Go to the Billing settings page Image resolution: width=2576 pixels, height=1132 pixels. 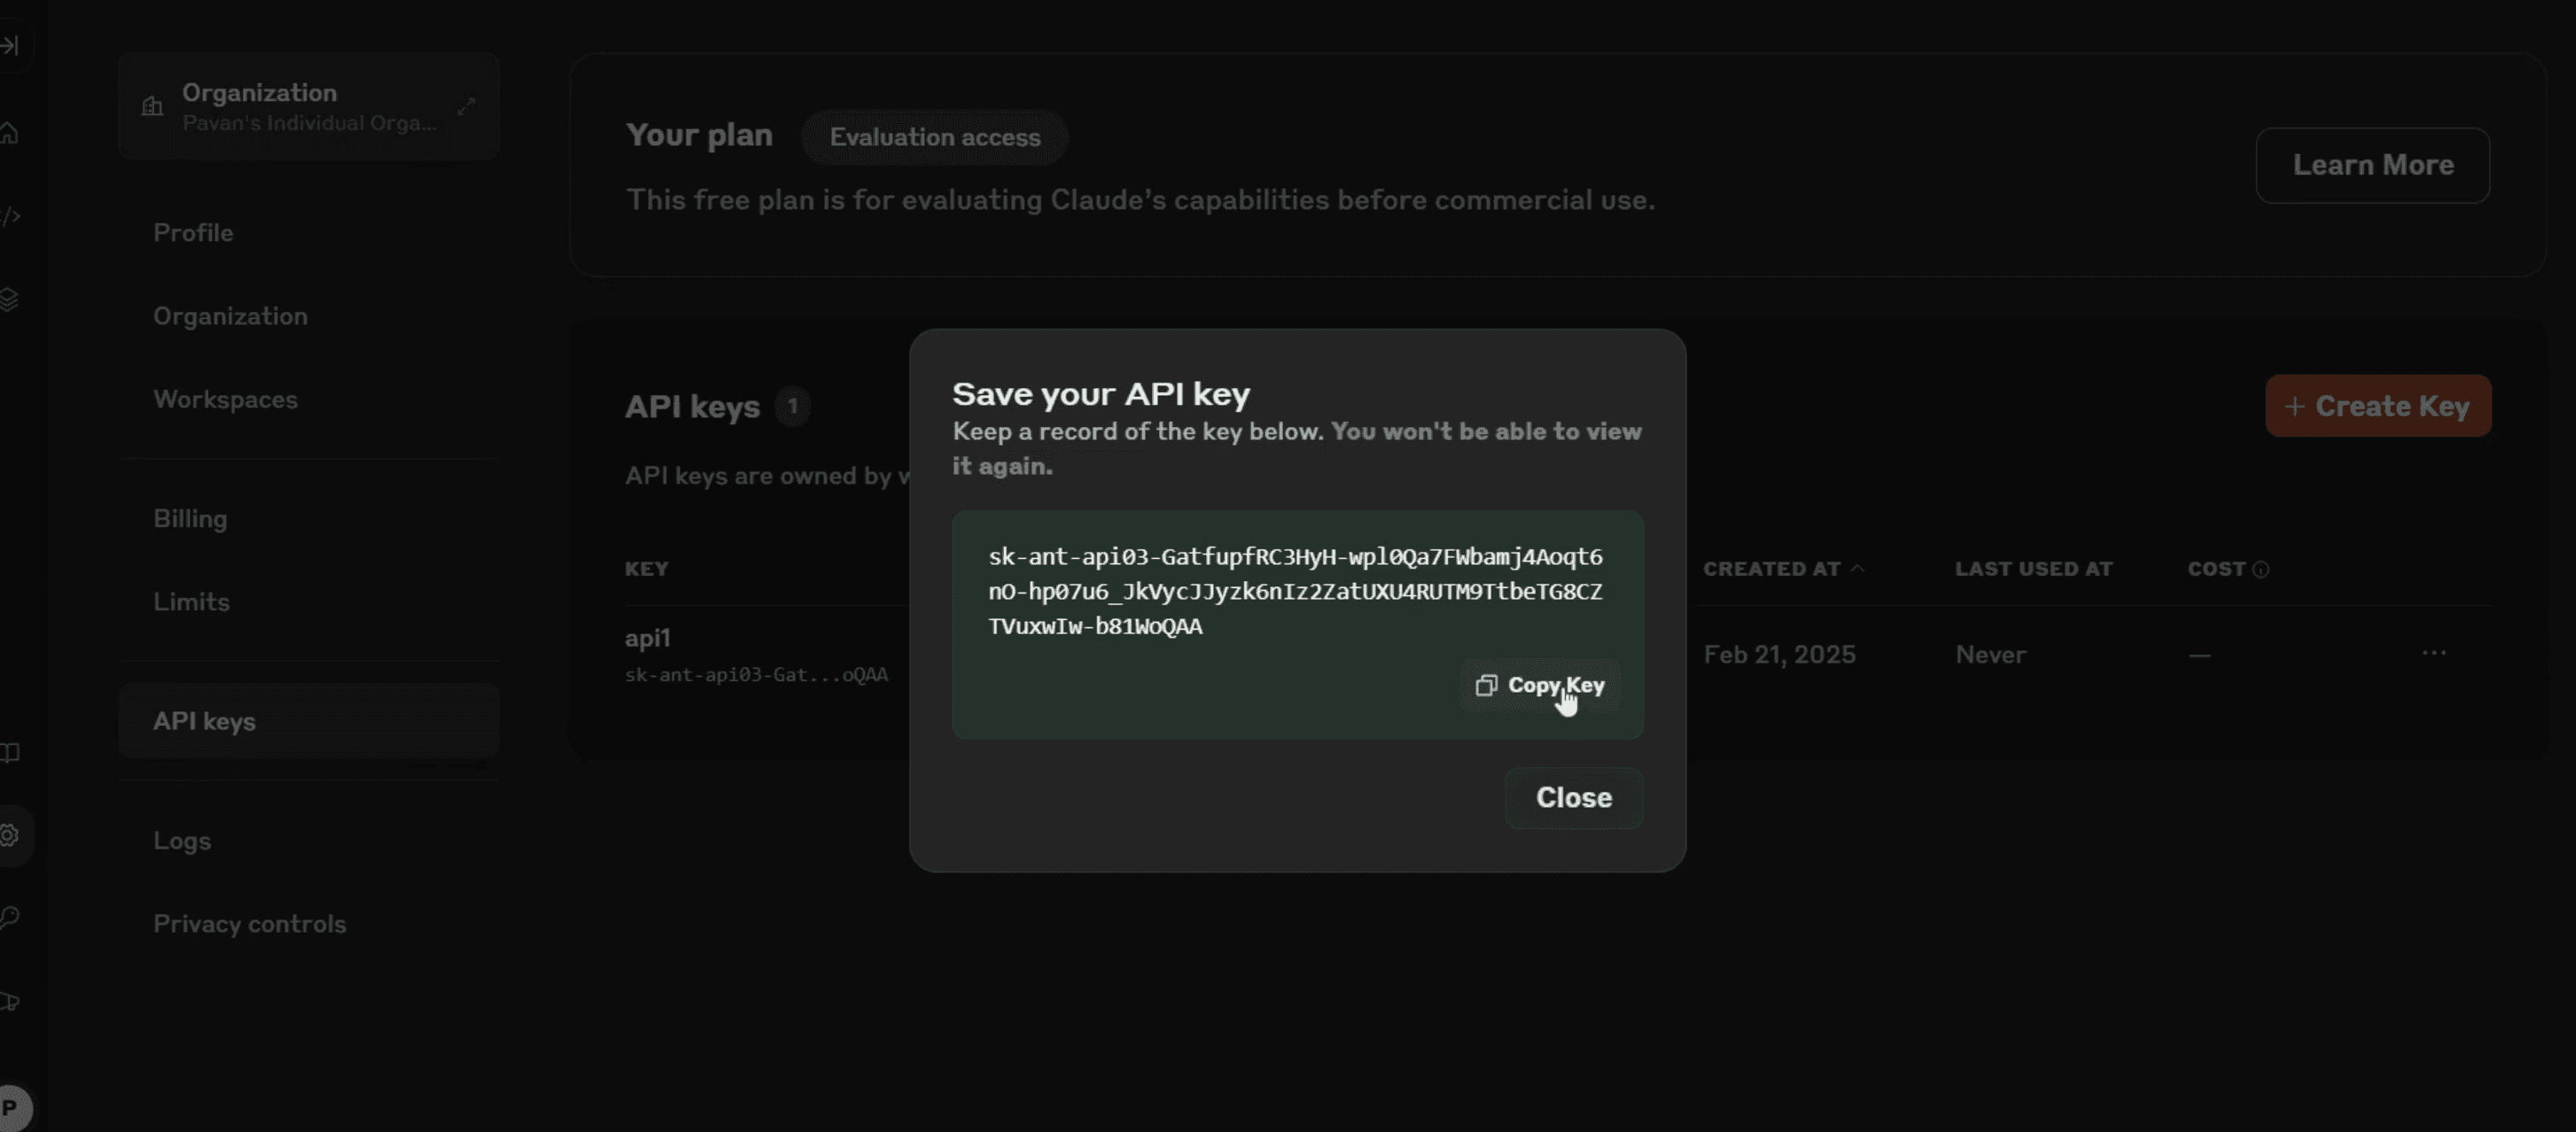(x=190, y=518)
